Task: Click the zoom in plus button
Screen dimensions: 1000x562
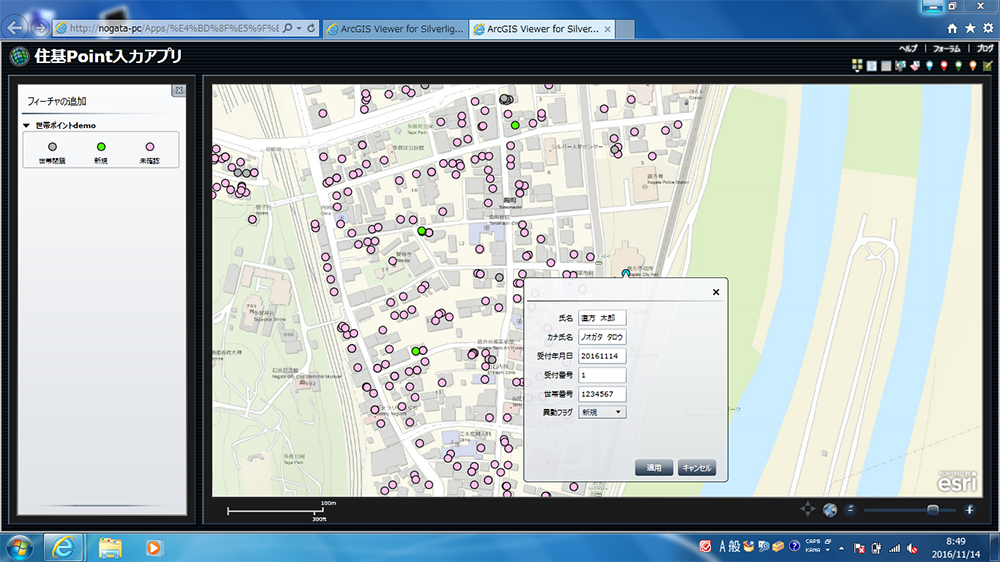Action: pyautogui.click(x=969, y=510)
